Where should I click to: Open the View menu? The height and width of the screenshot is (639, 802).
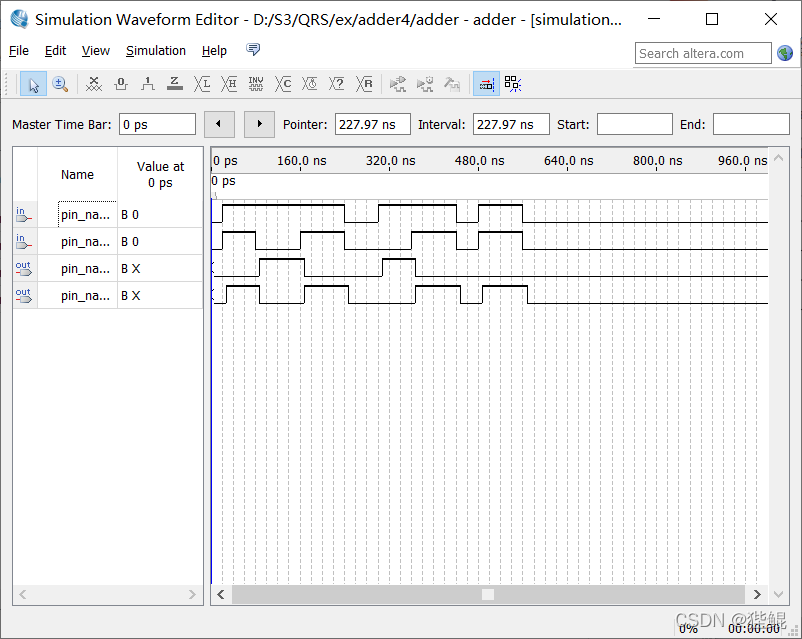coord(96,51)
